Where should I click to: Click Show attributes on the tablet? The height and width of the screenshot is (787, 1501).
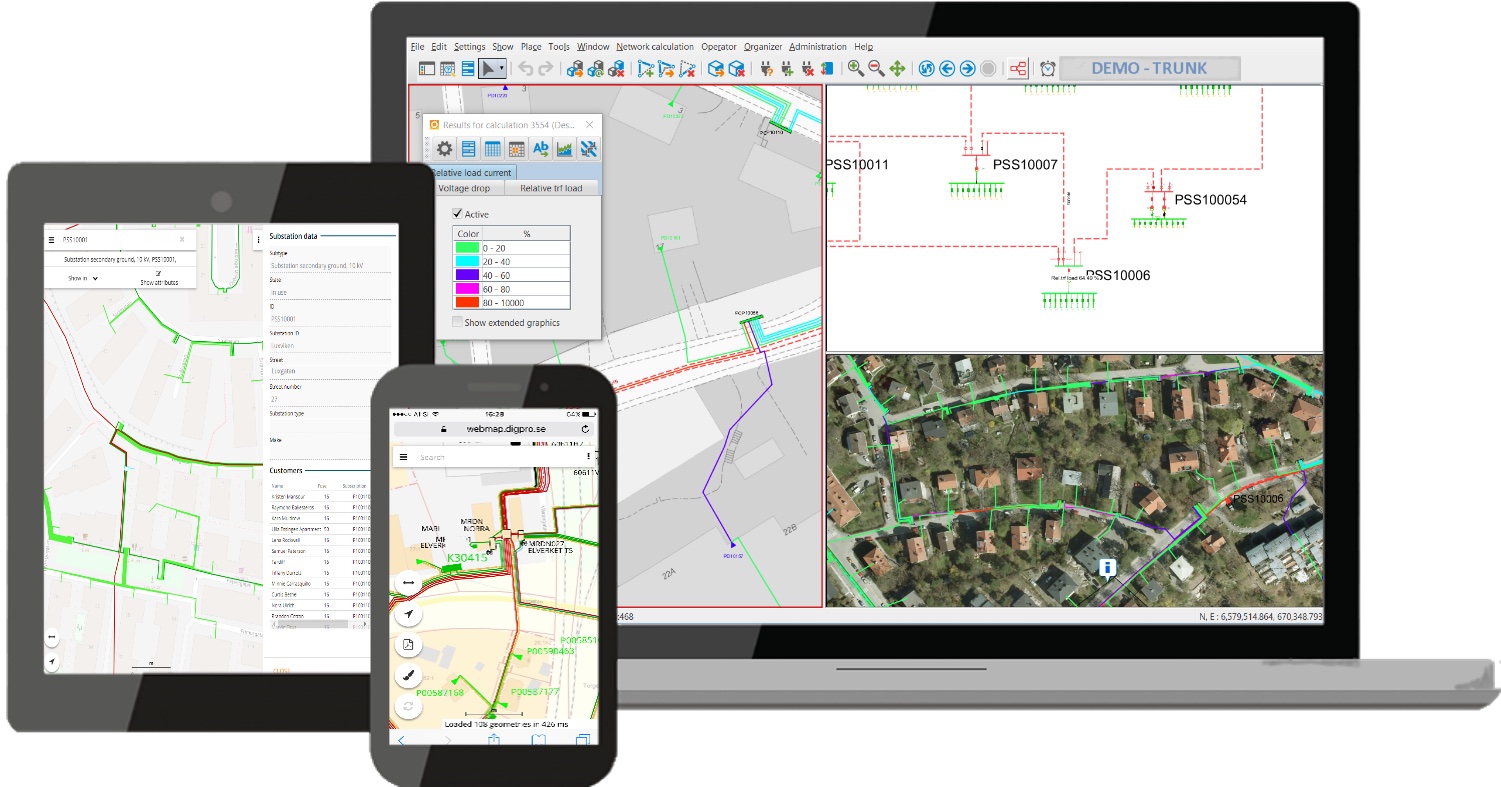coord(158,281)
